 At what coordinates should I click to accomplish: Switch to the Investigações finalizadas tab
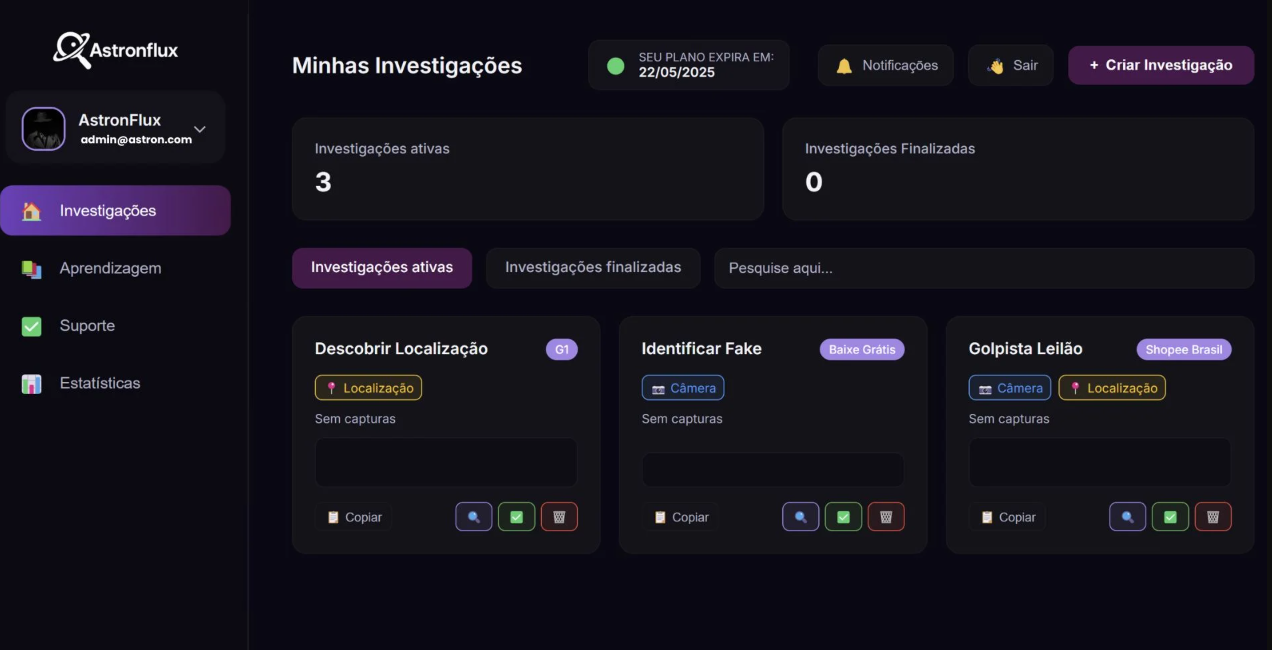[593, 268]
